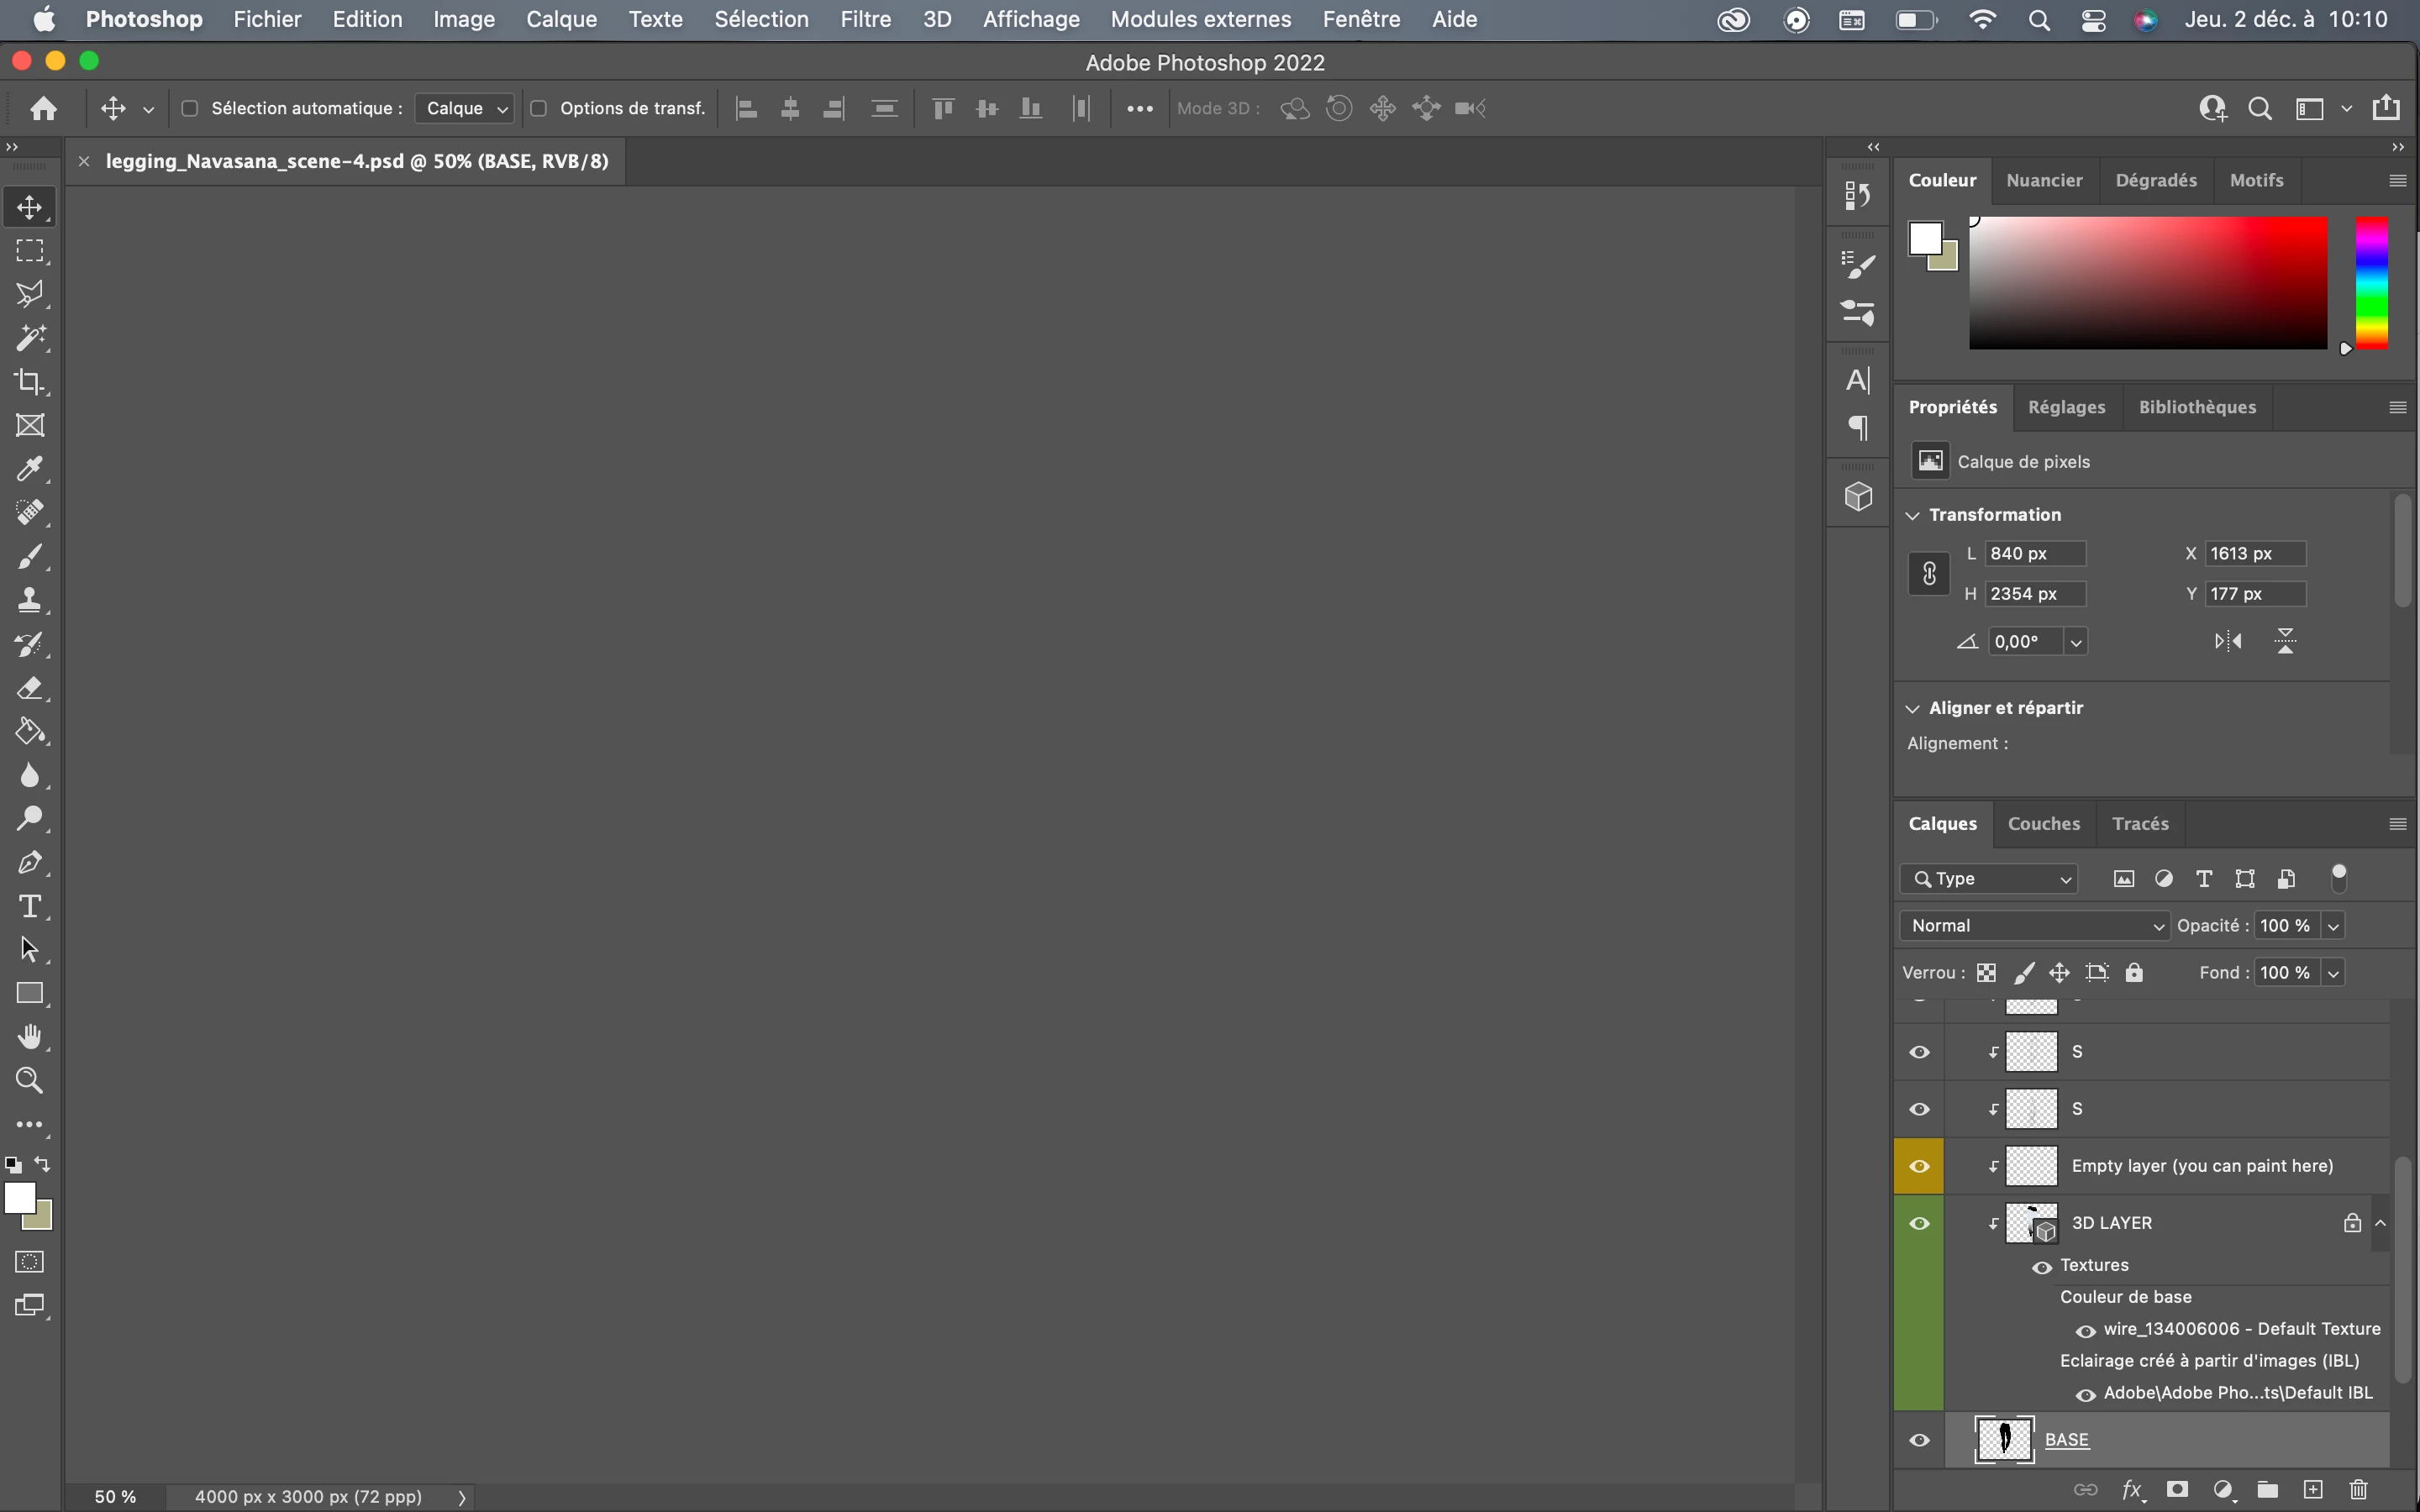Select the Magic Wand tool
The image size is (2420, 1512).
pos(30,338)
